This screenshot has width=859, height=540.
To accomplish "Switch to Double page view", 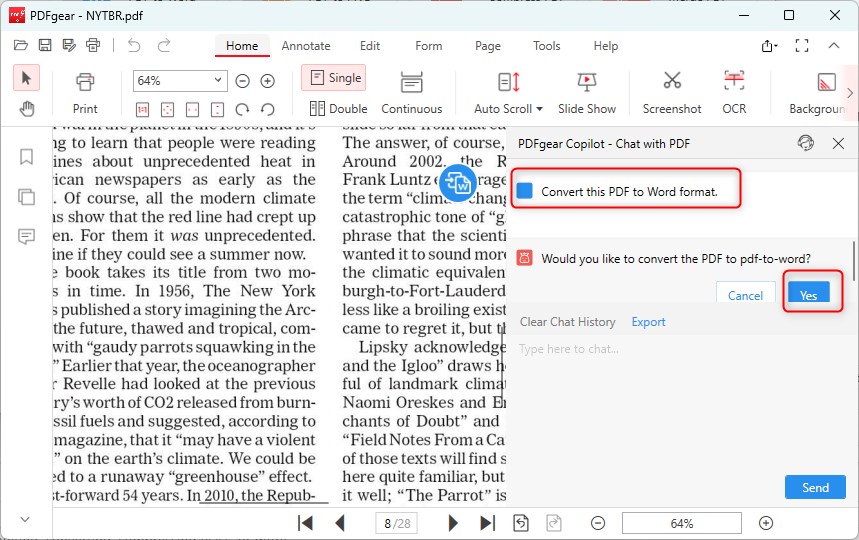I will pos(338,108).
